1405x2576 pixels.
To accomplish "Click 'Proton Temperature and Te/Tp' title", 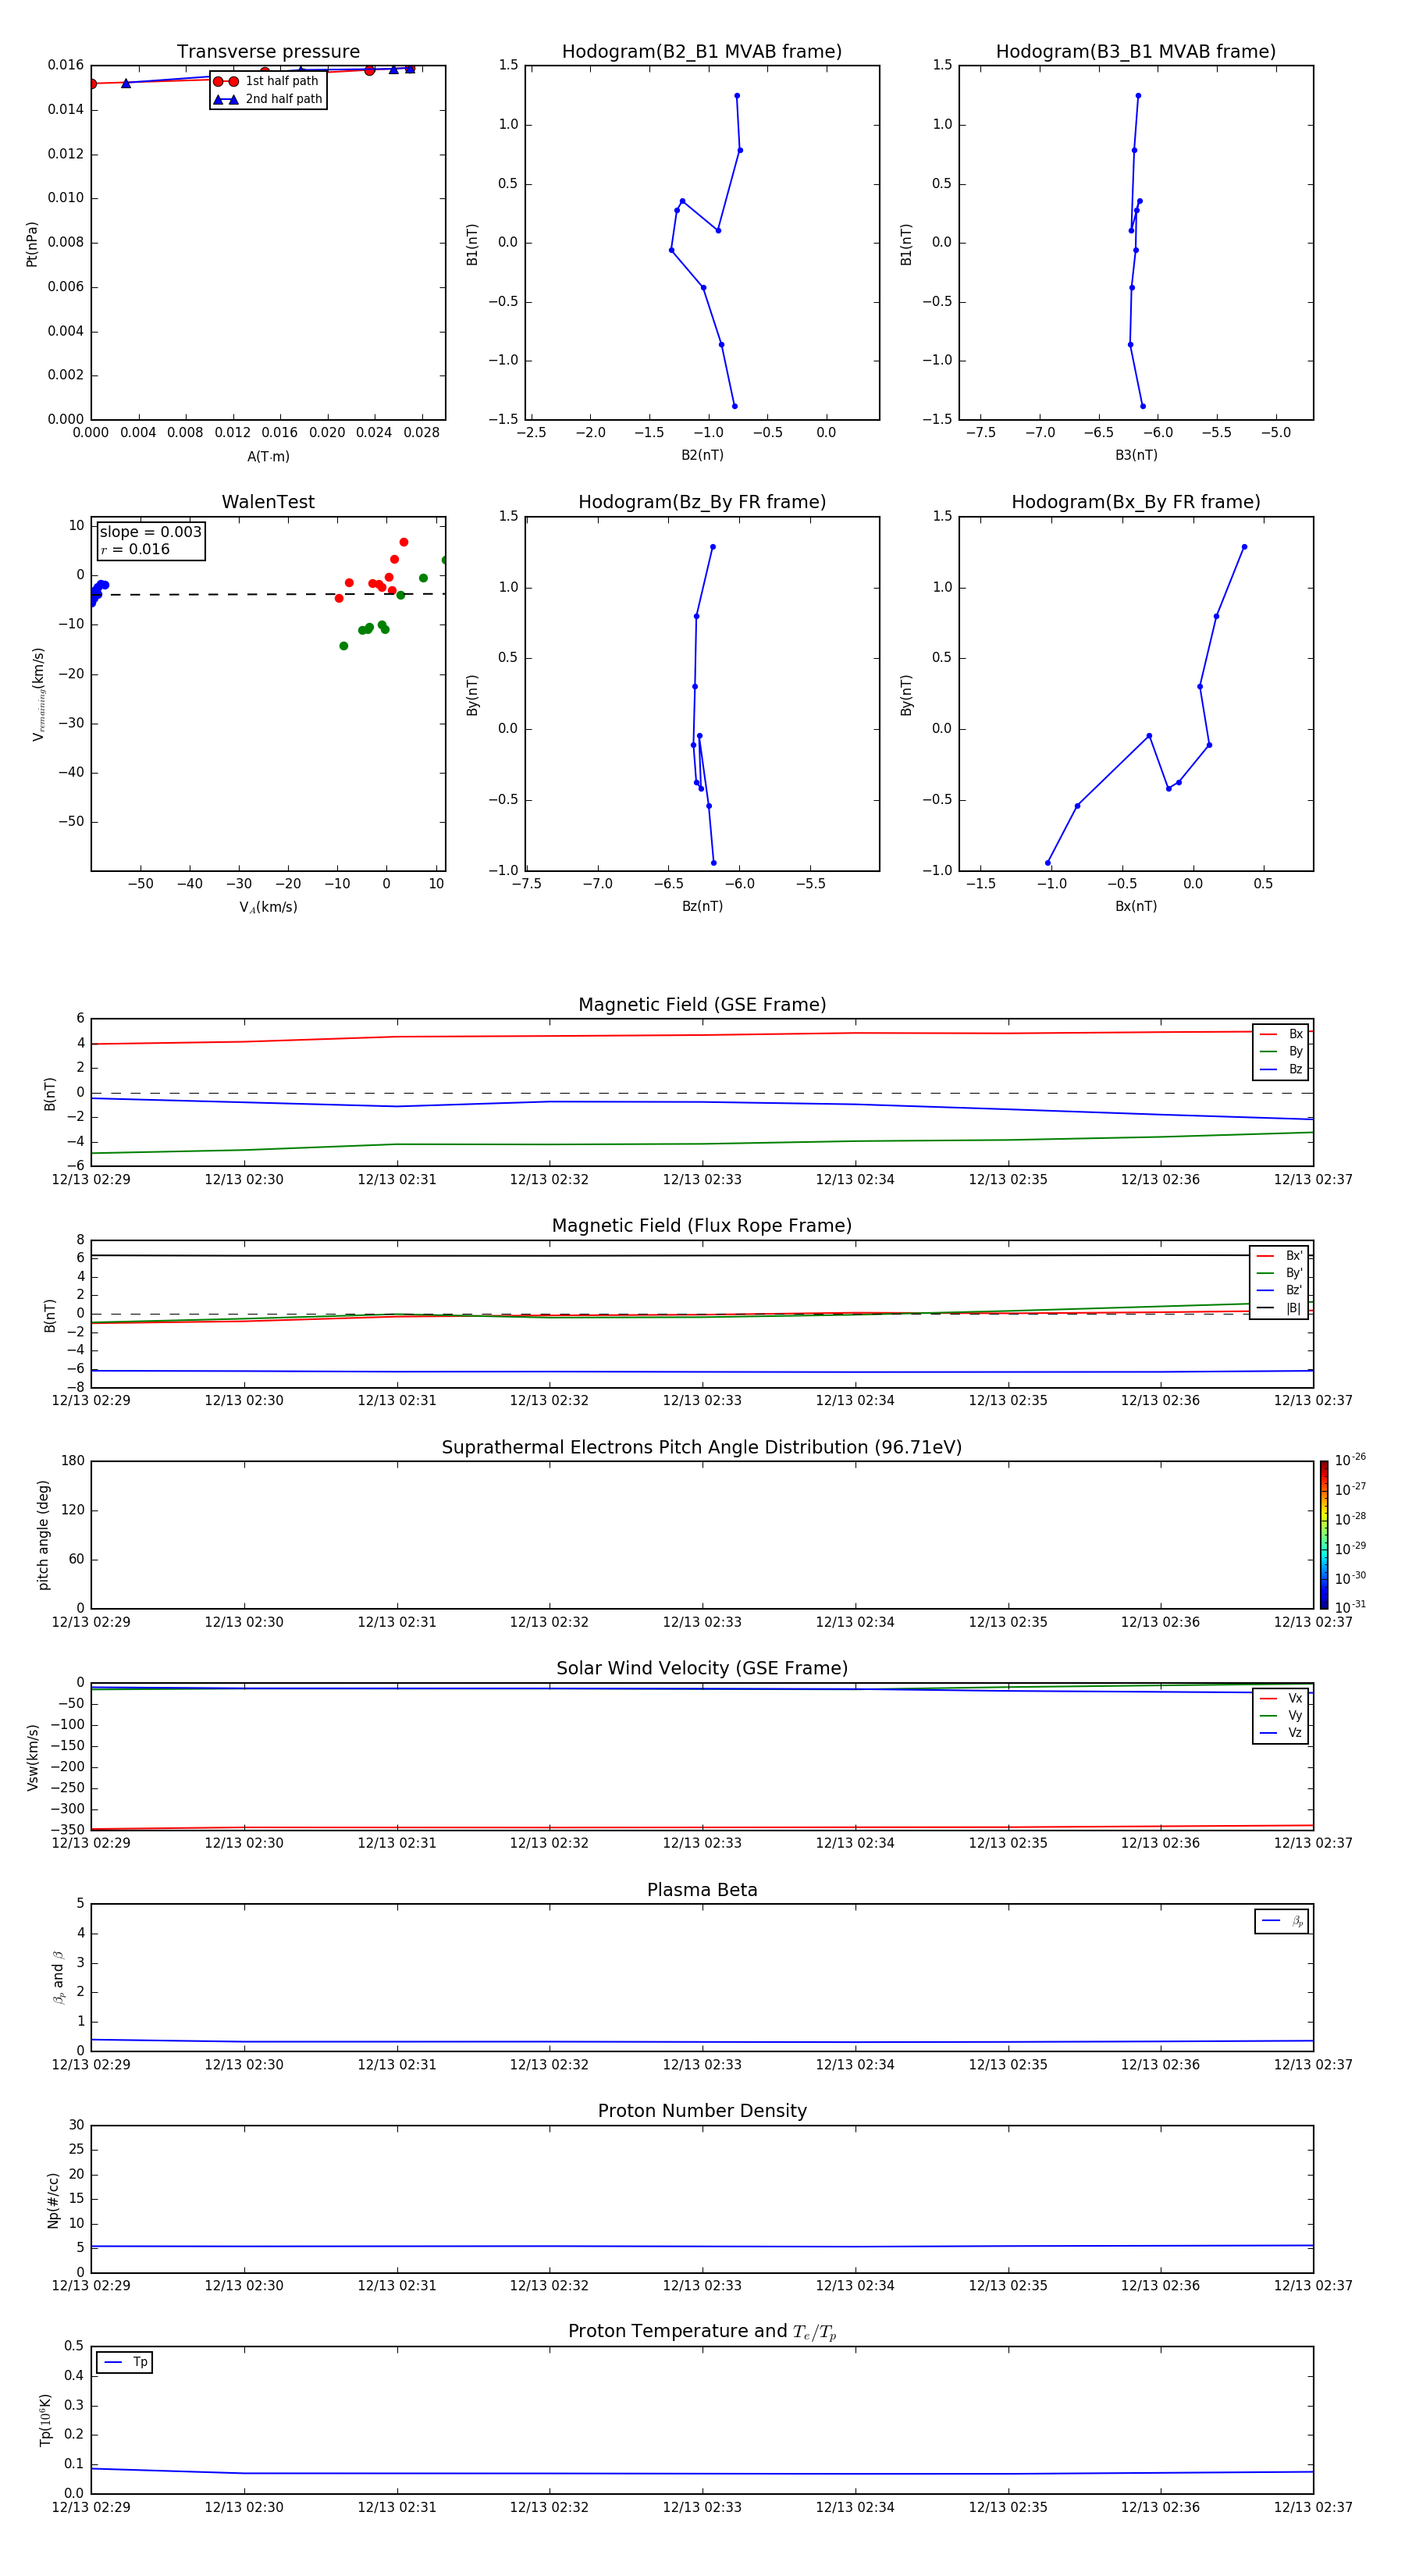I will 702,2332.
